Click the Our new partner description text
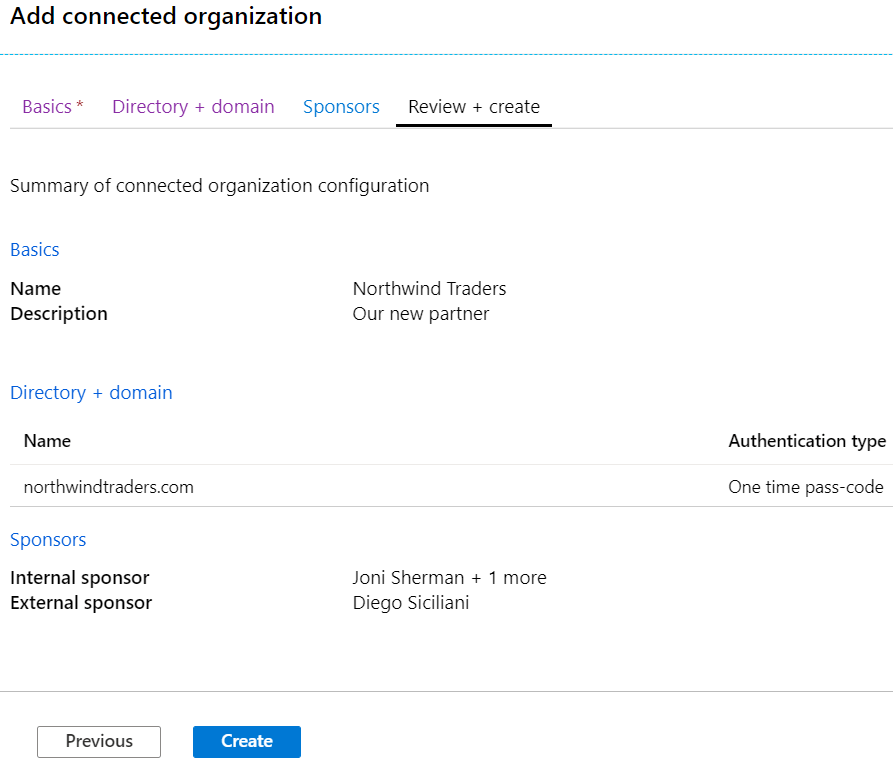893x761 pixels. (x=421, y=314)
